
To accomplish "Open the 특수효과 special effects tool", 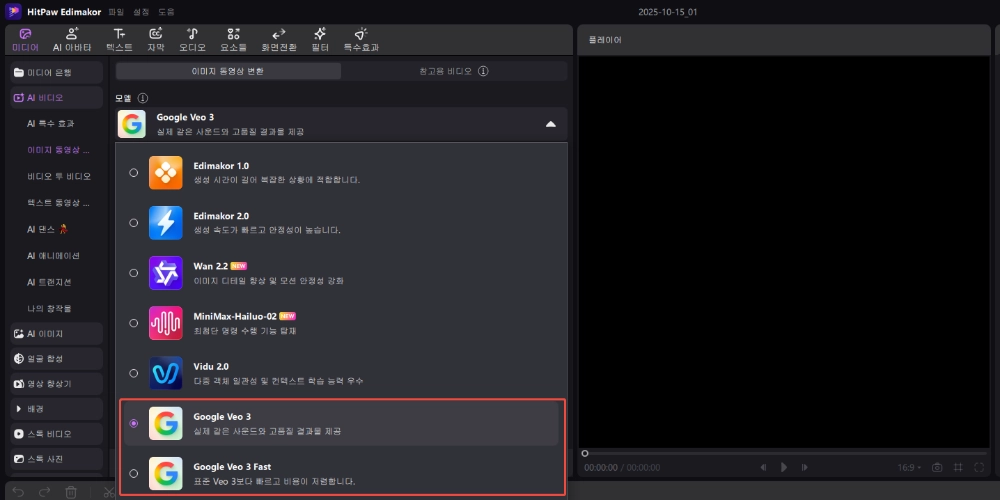I will 361,39.
